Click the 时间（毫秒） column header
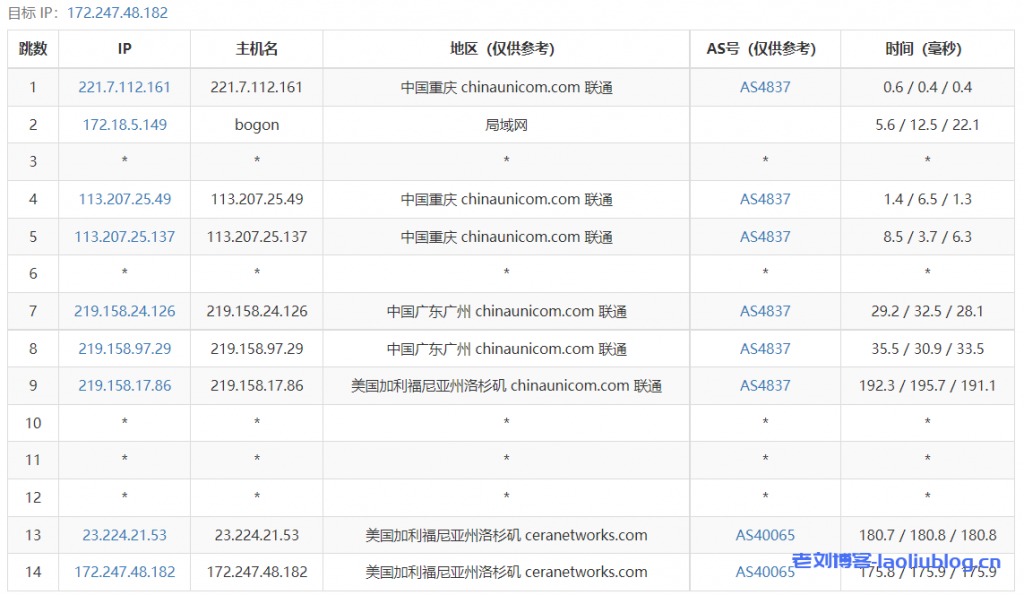 click(x=927, y=49)
